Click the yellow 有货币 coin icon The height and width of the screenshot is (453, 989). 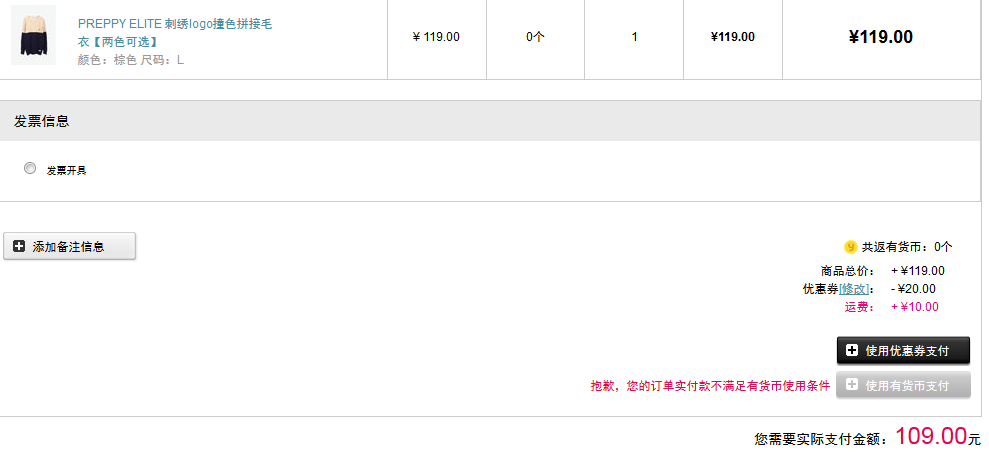[851, 247]
